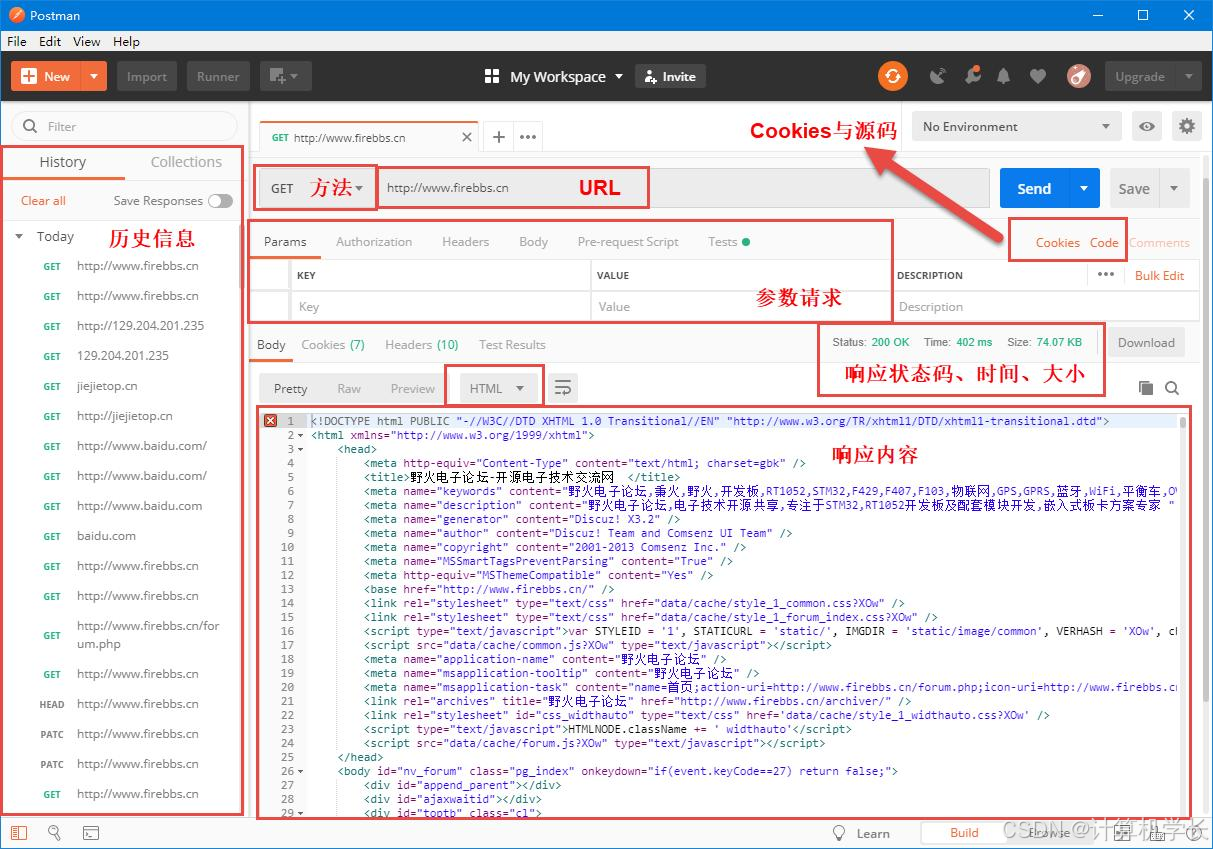Add a new request tab
1213x849 pixels.
[x=499, y=137]
